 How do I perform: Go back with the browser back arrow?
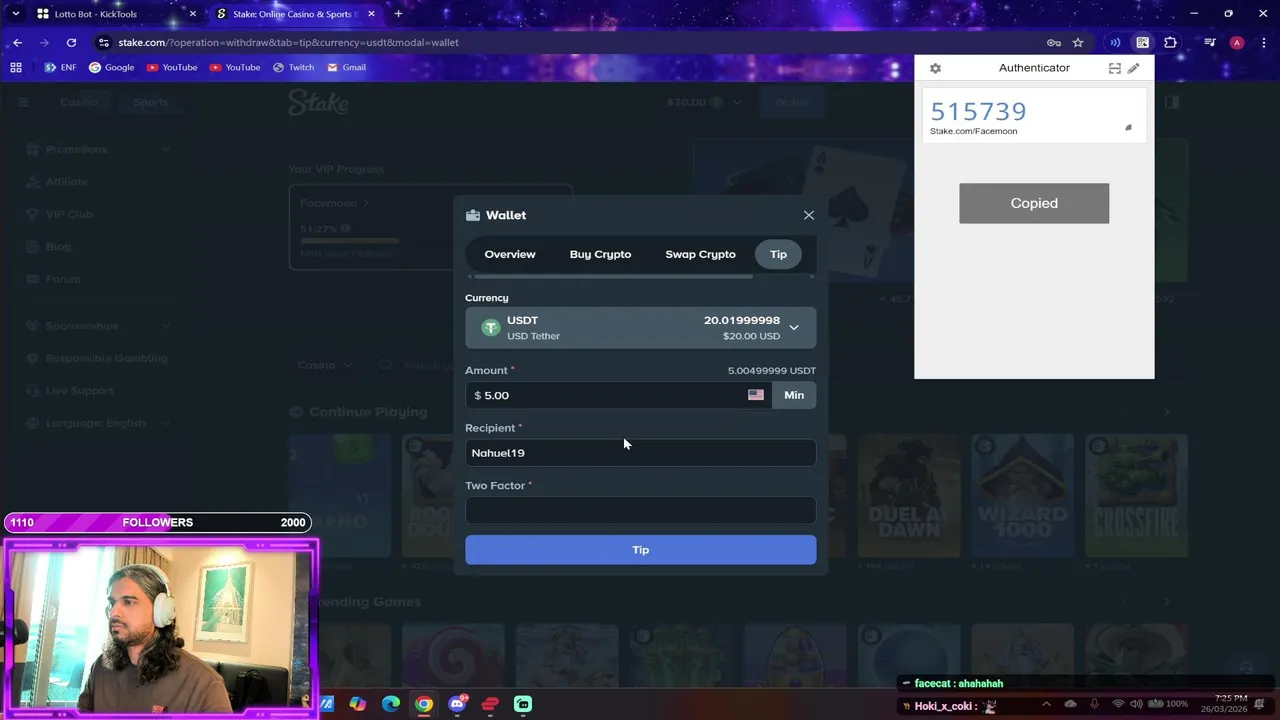coord(18,42)
